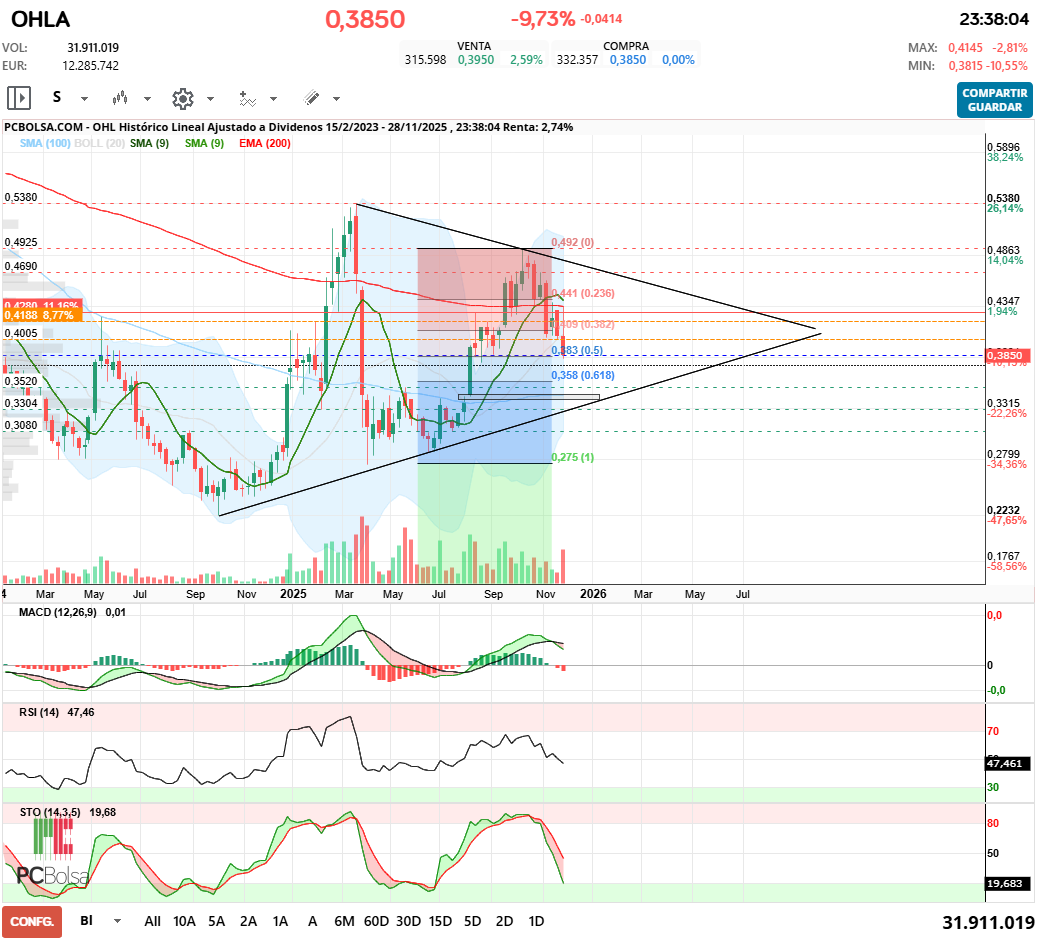Expand the drawing tools dropdown arrow
Screen dimensions: 1048x943
coord(336,99)
